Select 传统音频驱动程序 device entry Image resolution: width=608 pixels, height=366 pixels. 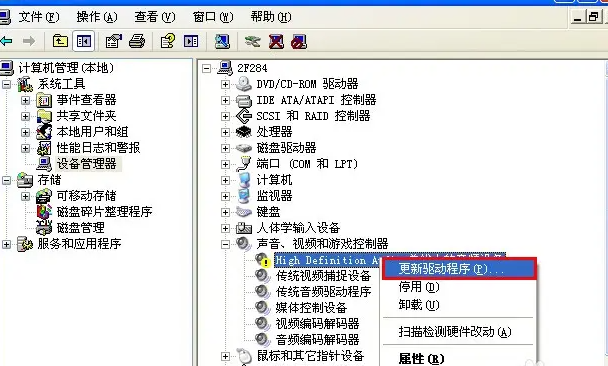click(x=323, y=292)
